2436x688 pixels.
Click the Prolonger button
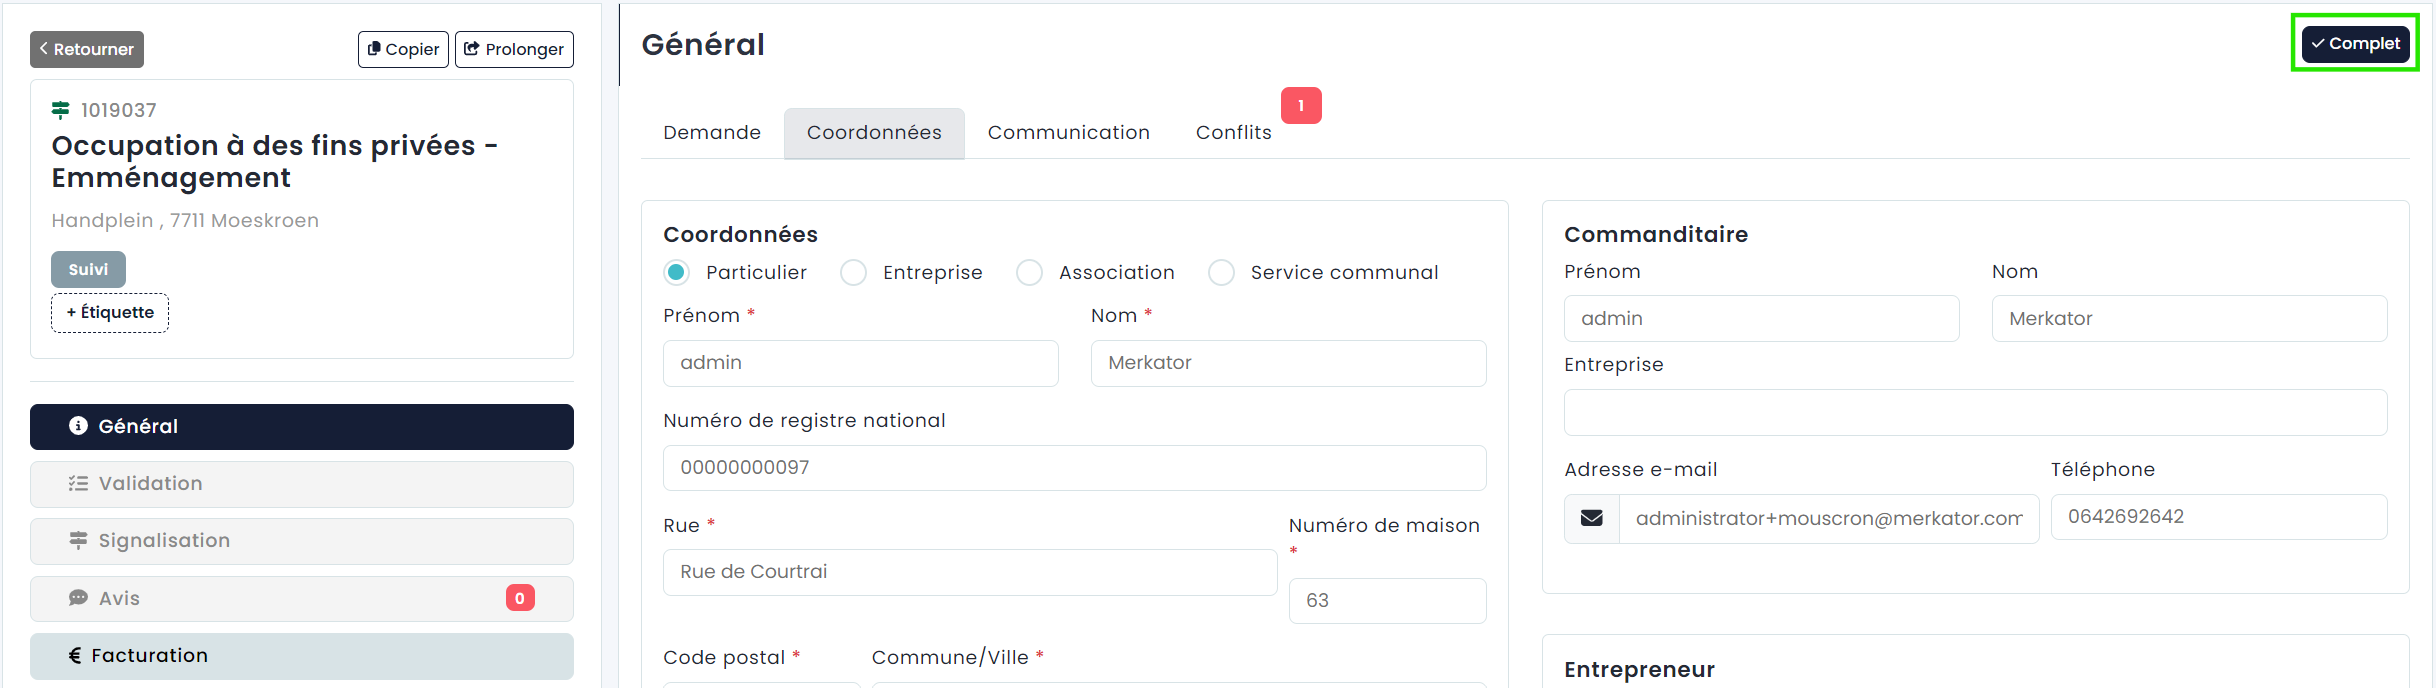tap(514, 49)
